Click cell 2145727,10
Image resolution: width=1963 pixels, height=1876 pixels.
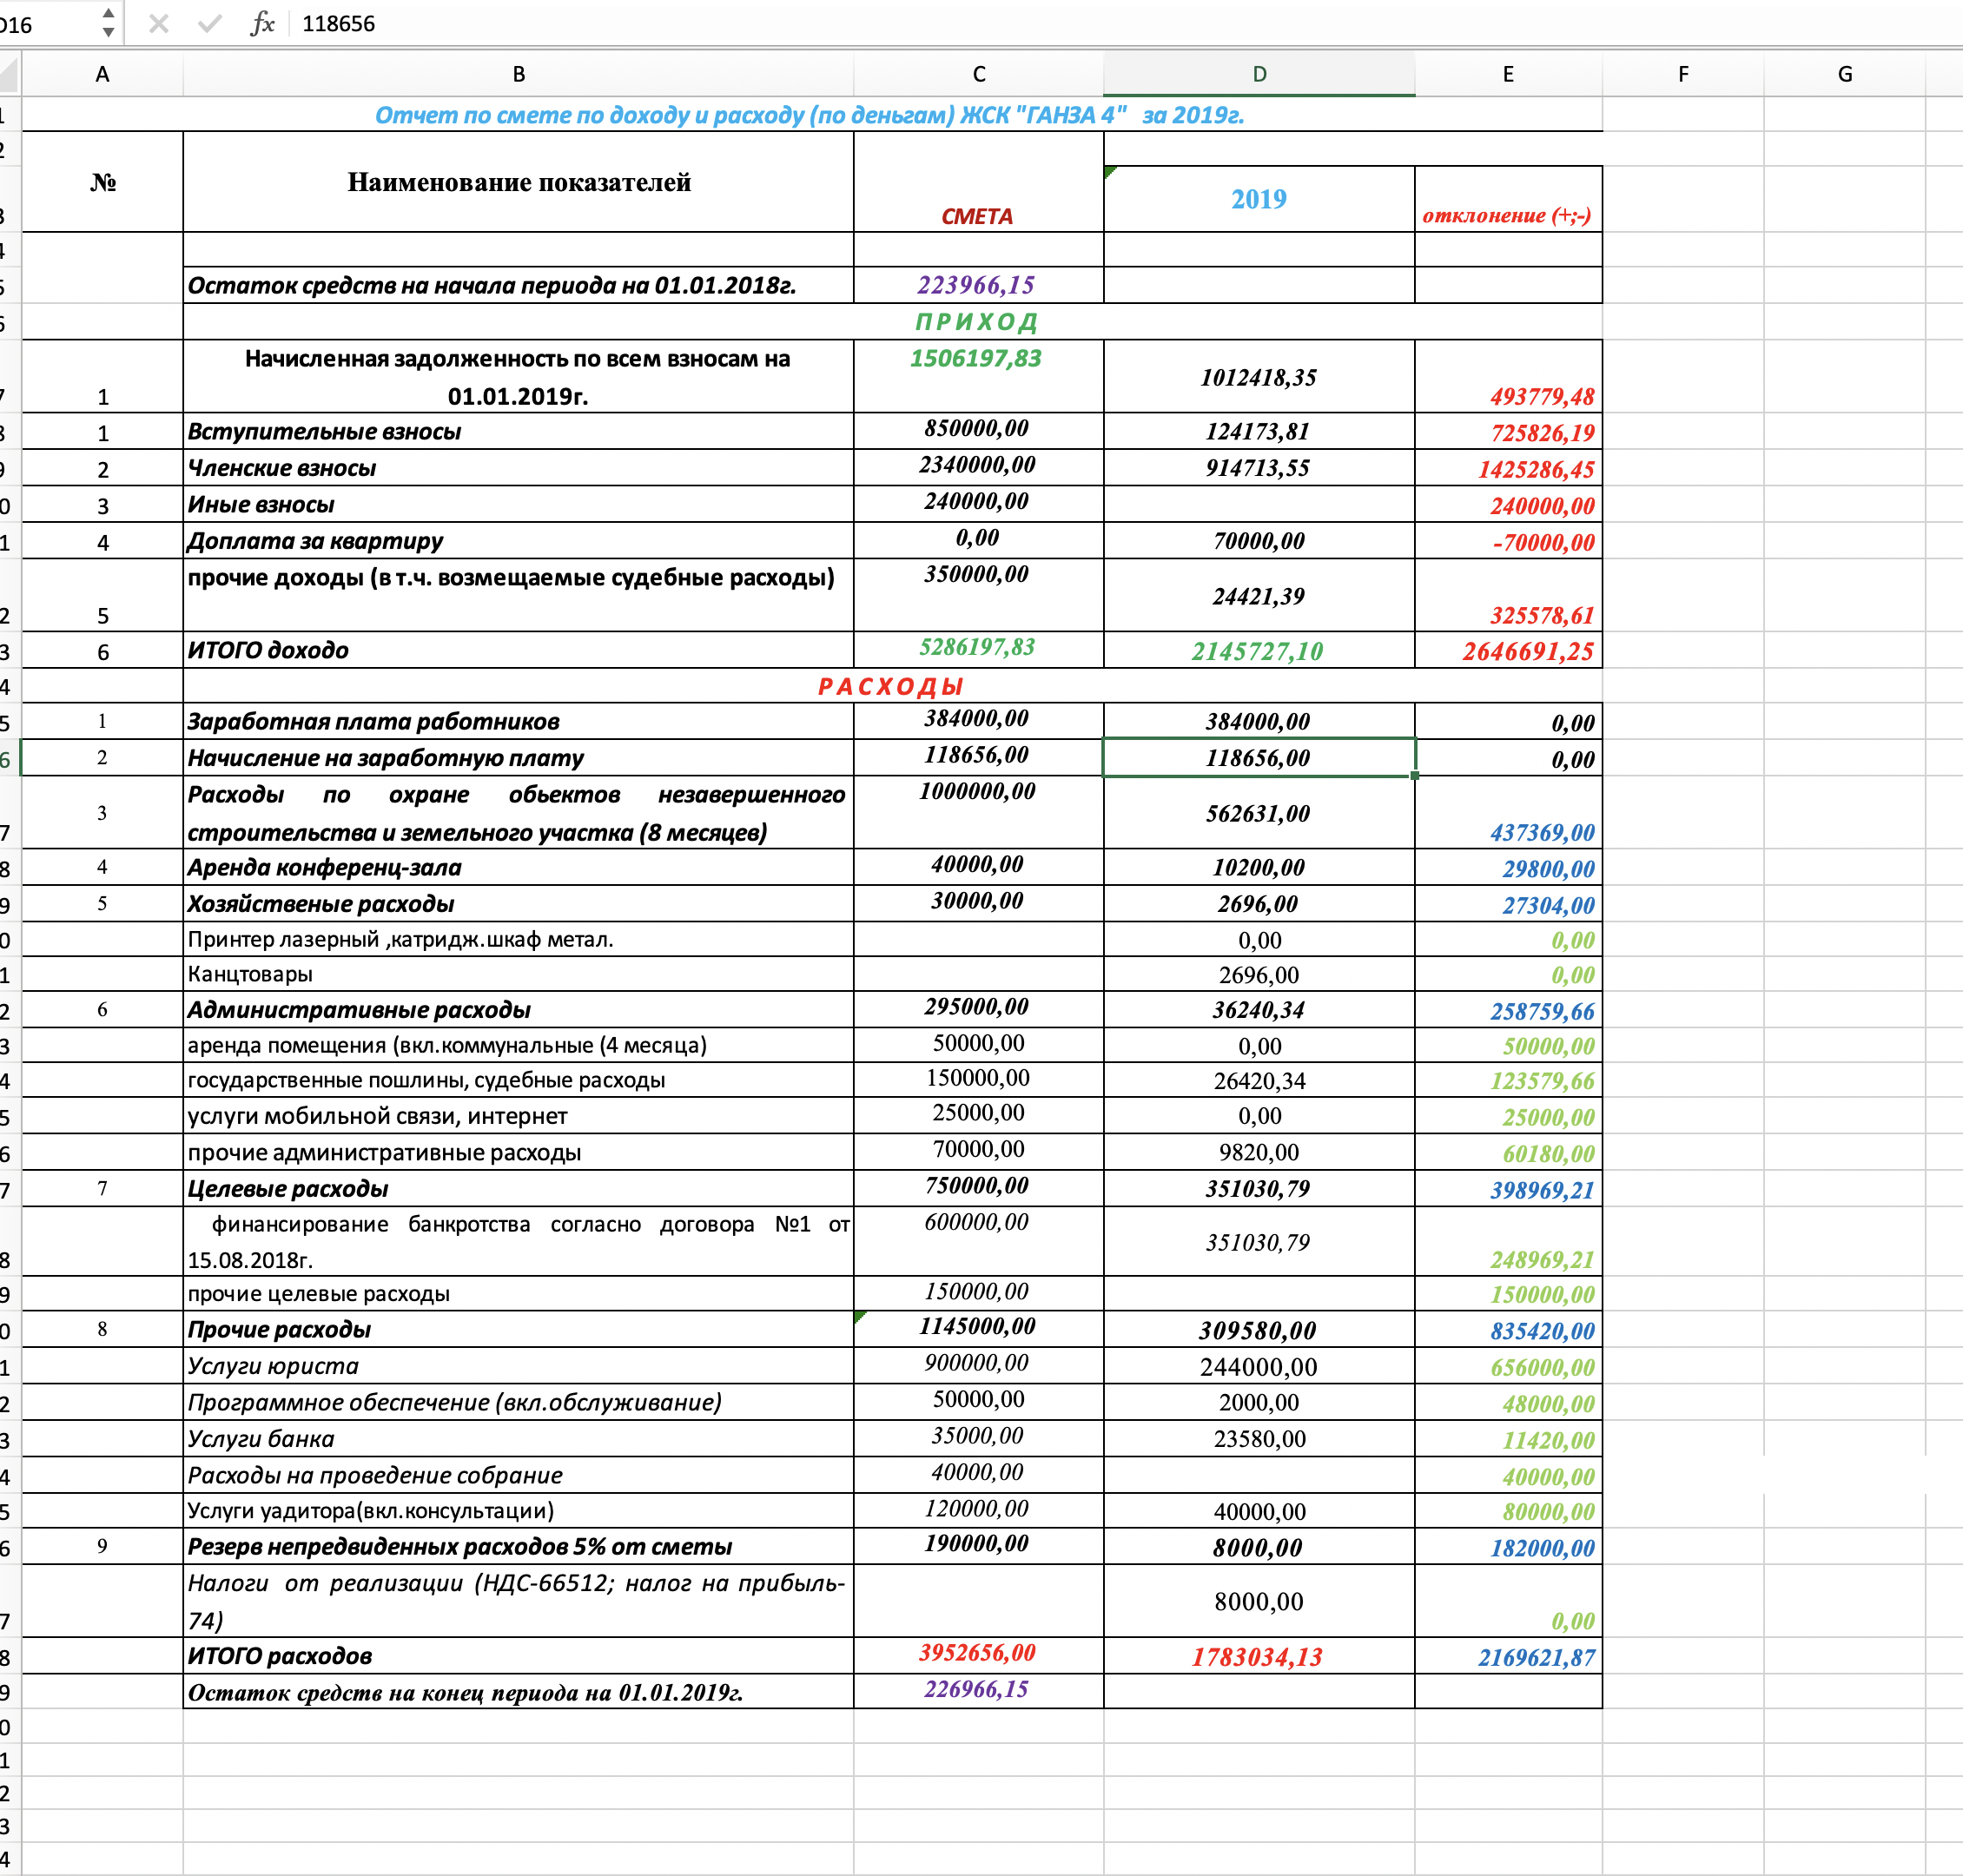click(1259, 650)
